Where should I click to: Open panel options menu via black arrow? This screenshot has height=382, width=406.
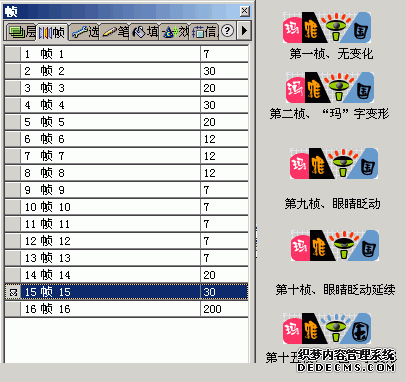click(x=244, y=31)
